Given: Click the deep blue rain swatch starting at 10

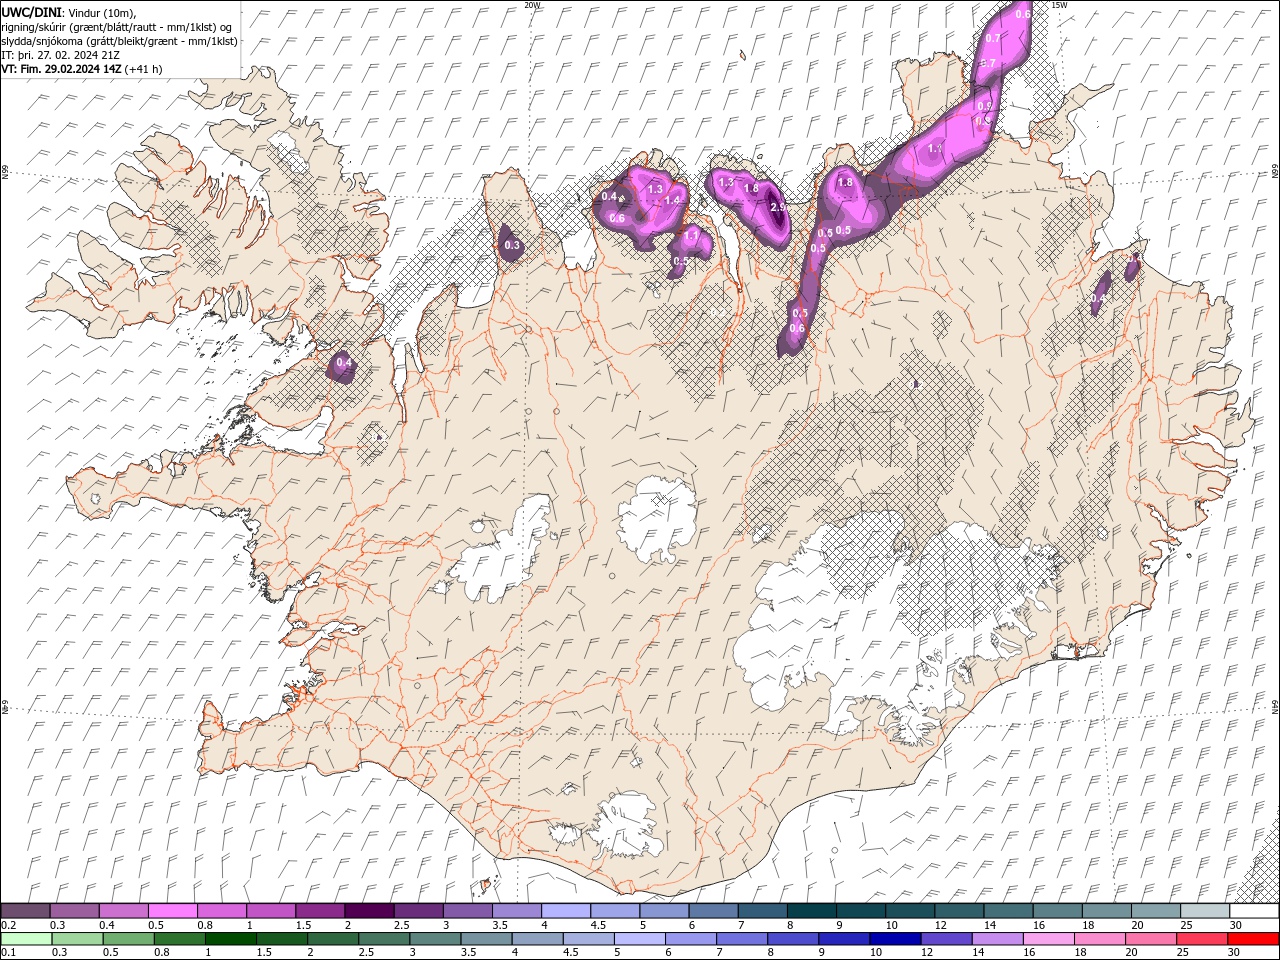Looking at the screenshot, I should click(x=894, y=938).
